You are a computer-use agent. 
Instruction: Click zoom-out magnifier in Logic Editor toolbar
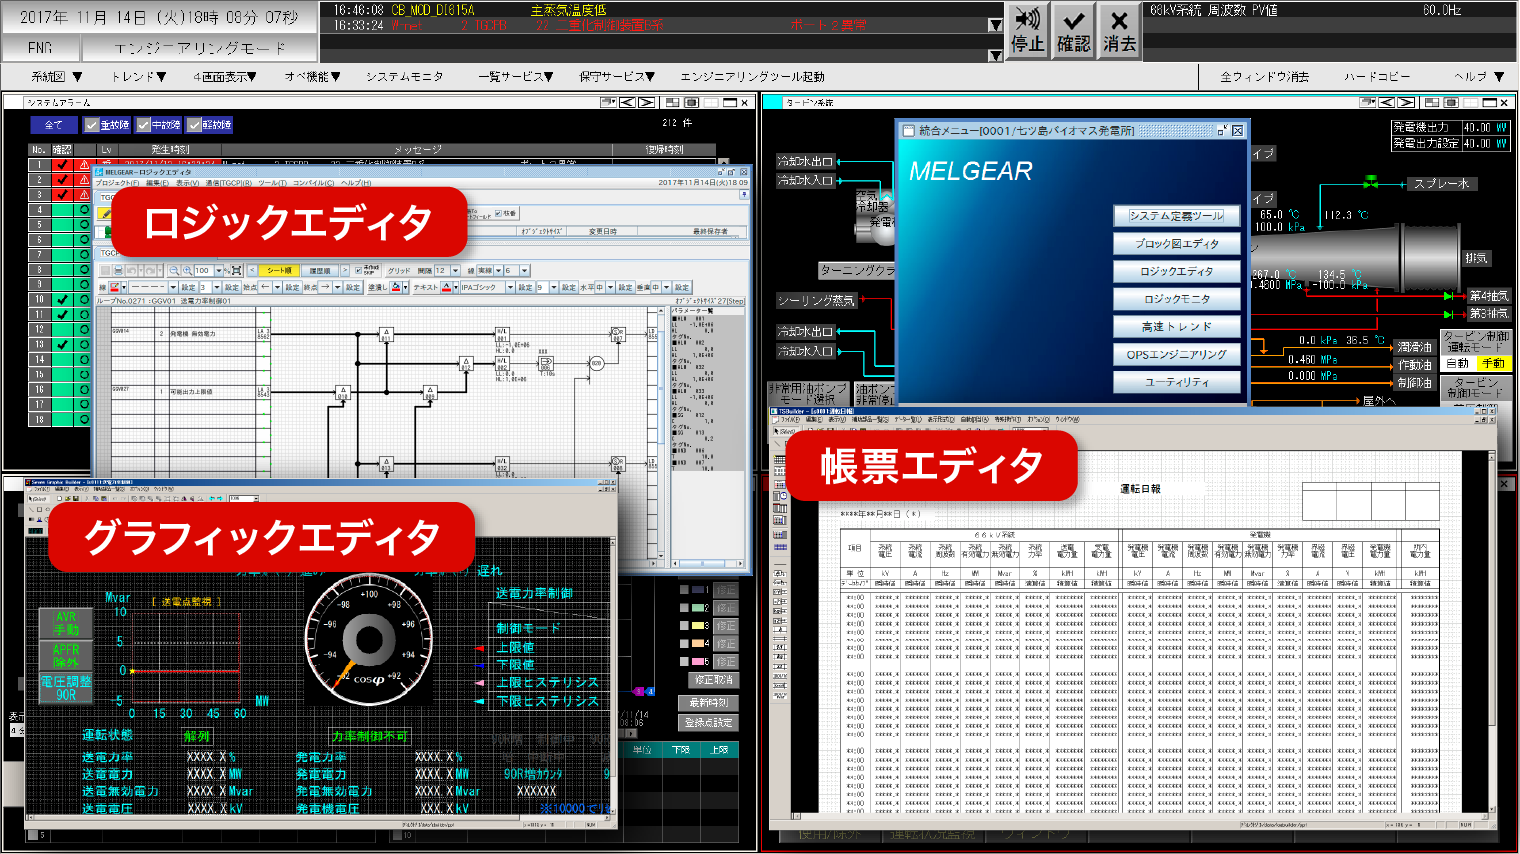pos(174,271)
